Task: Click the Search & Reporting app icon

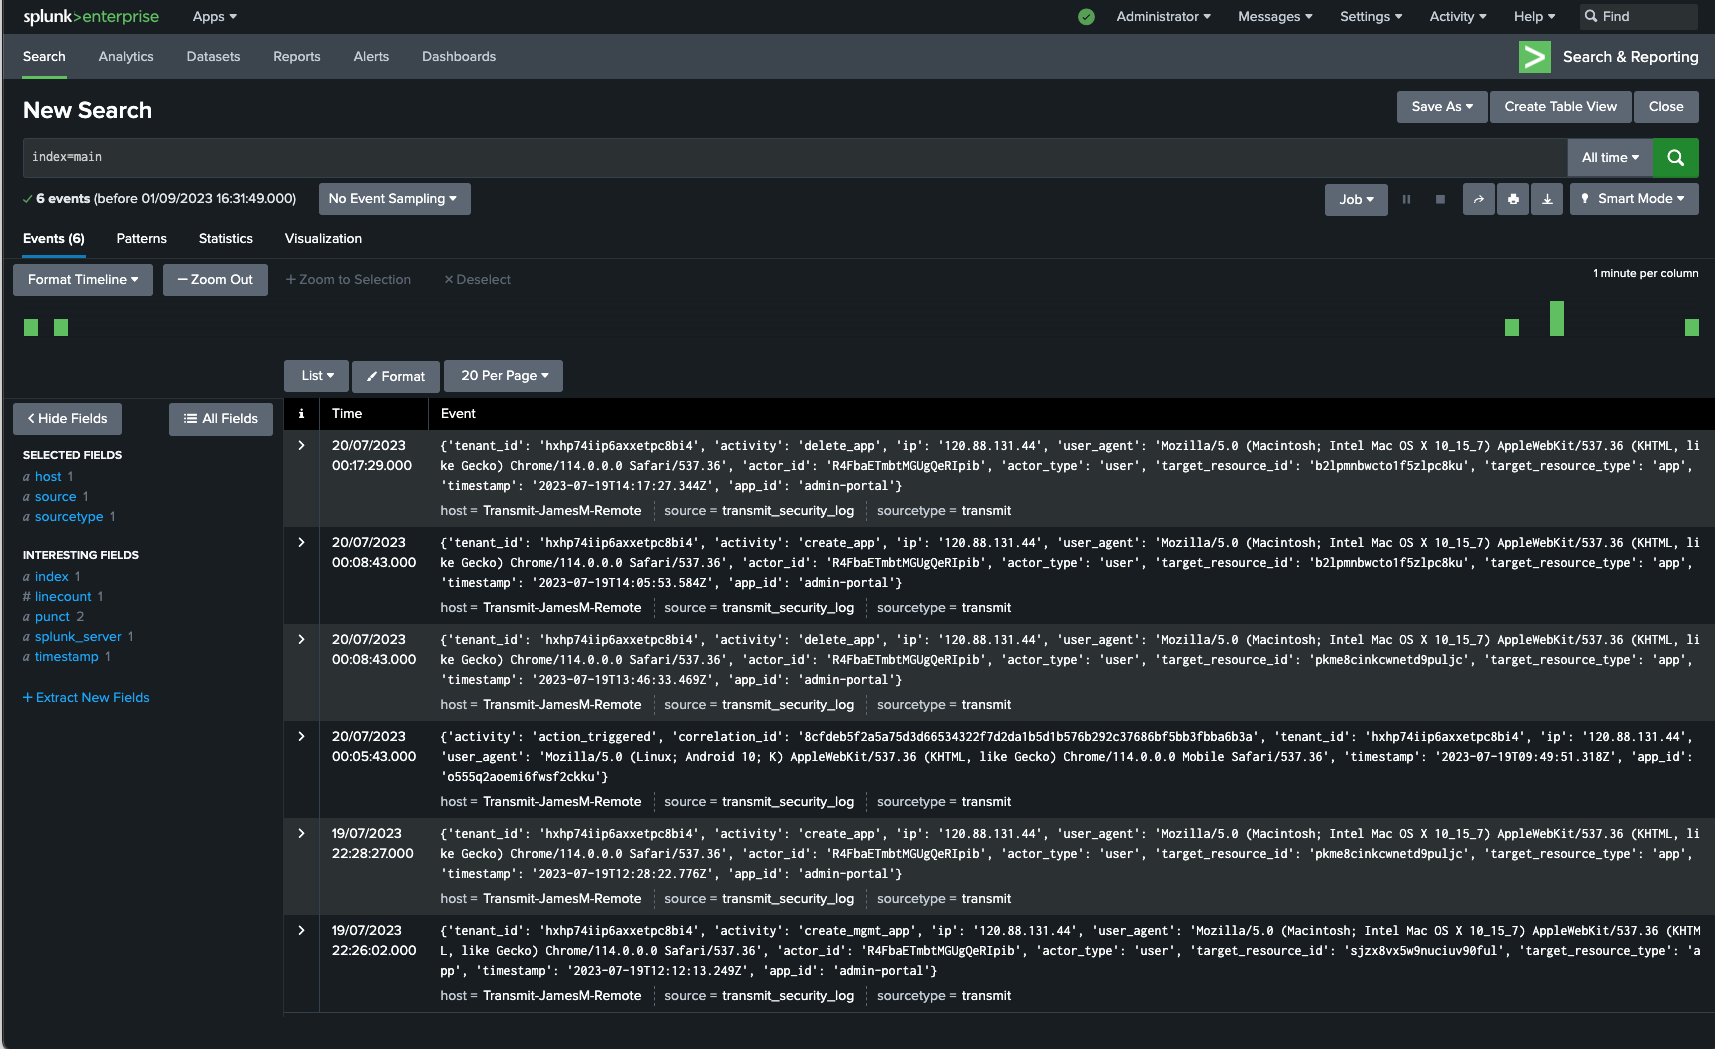Action: click(x=1534, y=57)
